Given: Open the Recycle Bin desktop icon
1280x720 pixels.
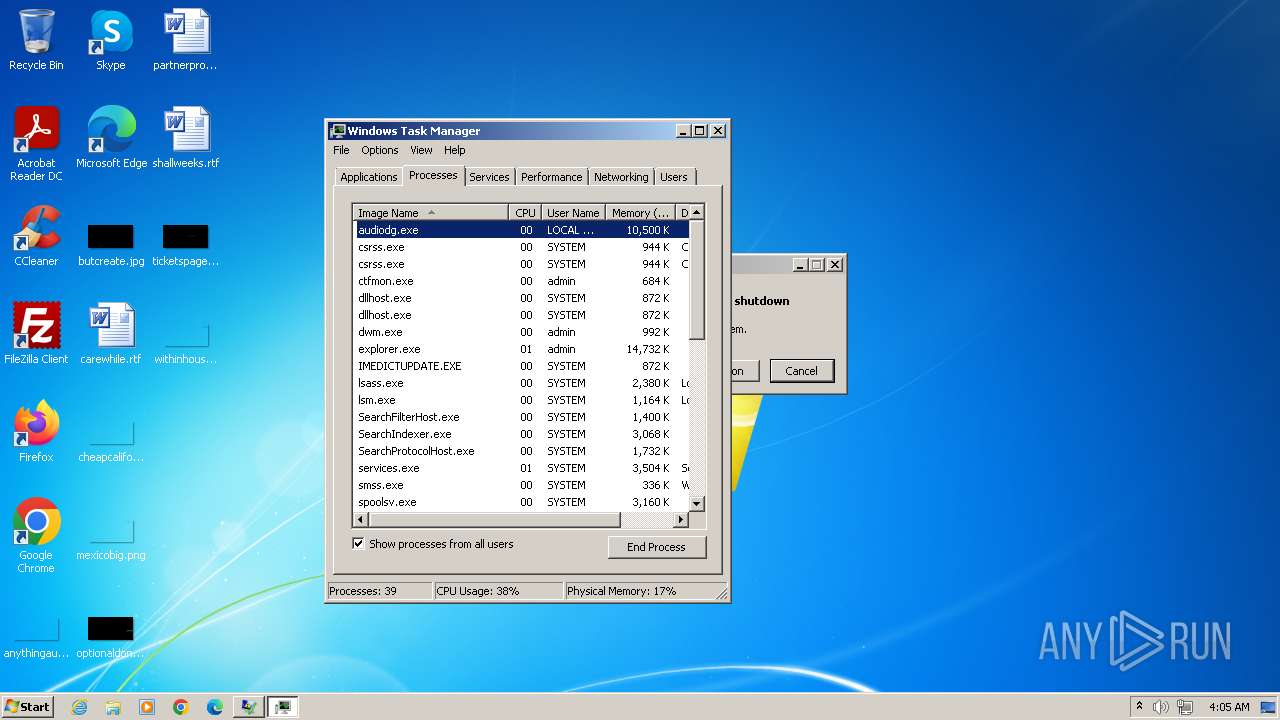Looking at the screenshot, I should click(36, 40).
